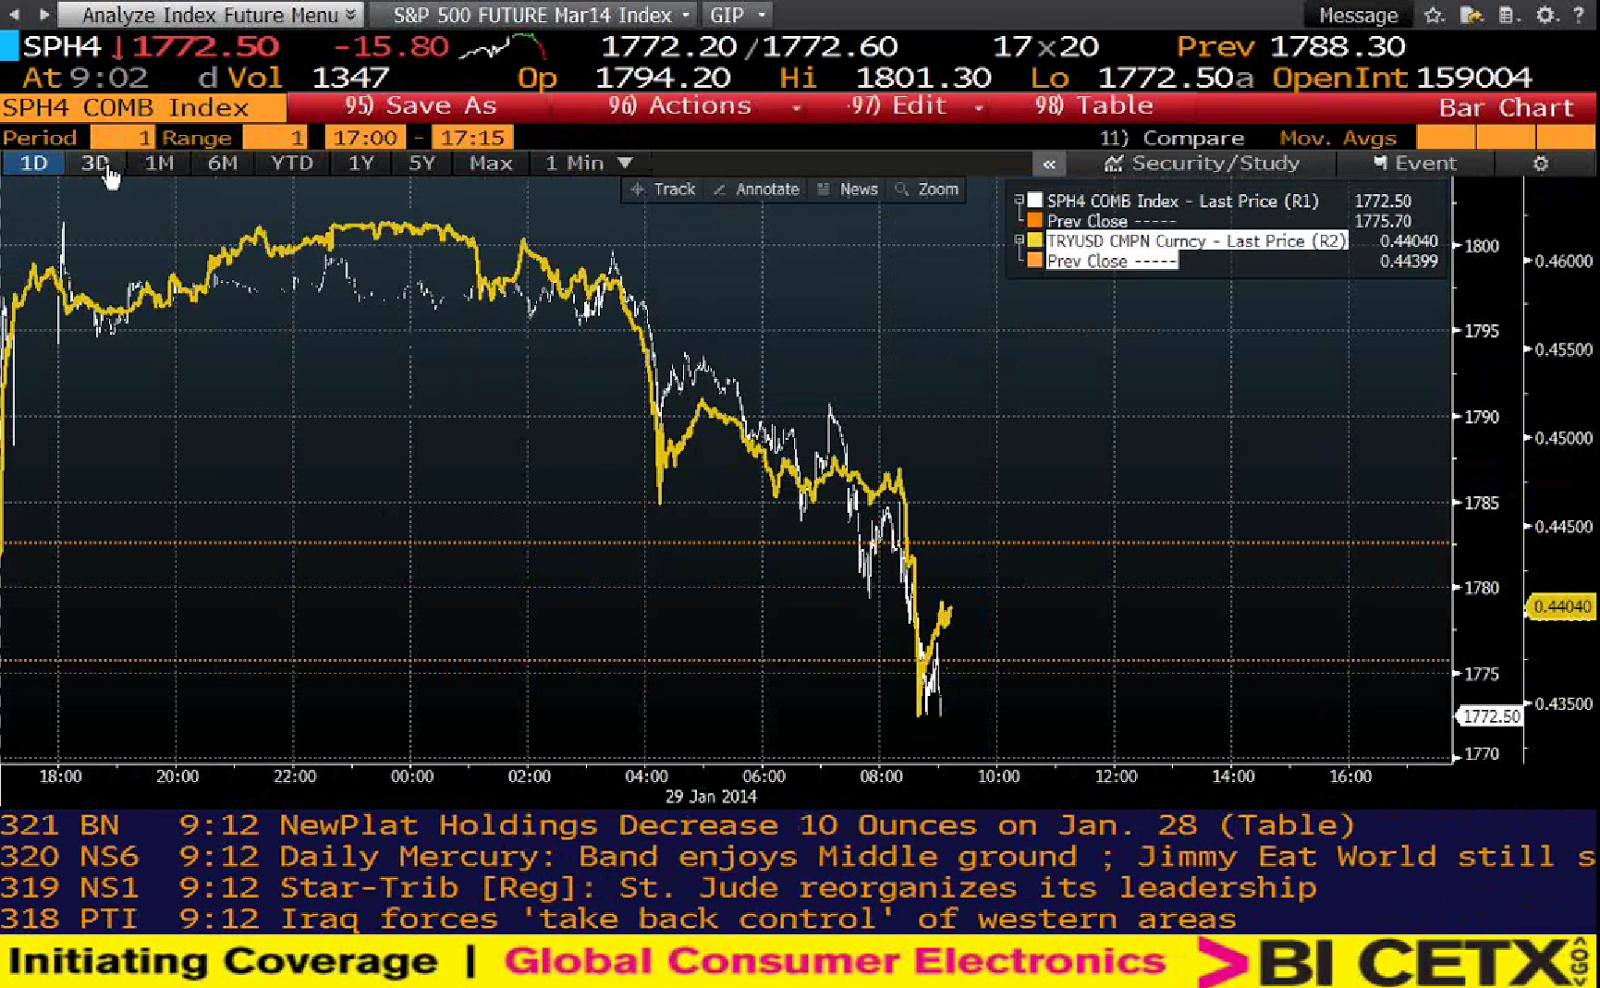Image resolution: width=1600 pixels, height=988 pixels.
Task: Click the Mov. Avgs label
Action: tap(1338, 138)
